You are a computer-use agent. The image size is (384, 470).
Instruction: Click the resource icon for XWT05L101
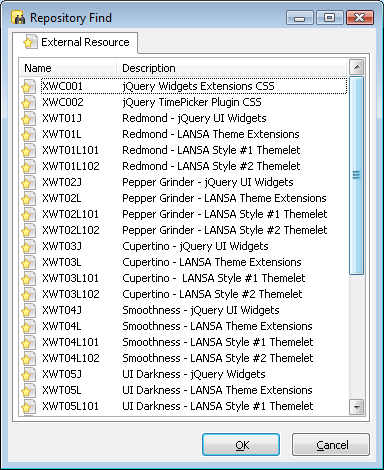click(28, 406)
